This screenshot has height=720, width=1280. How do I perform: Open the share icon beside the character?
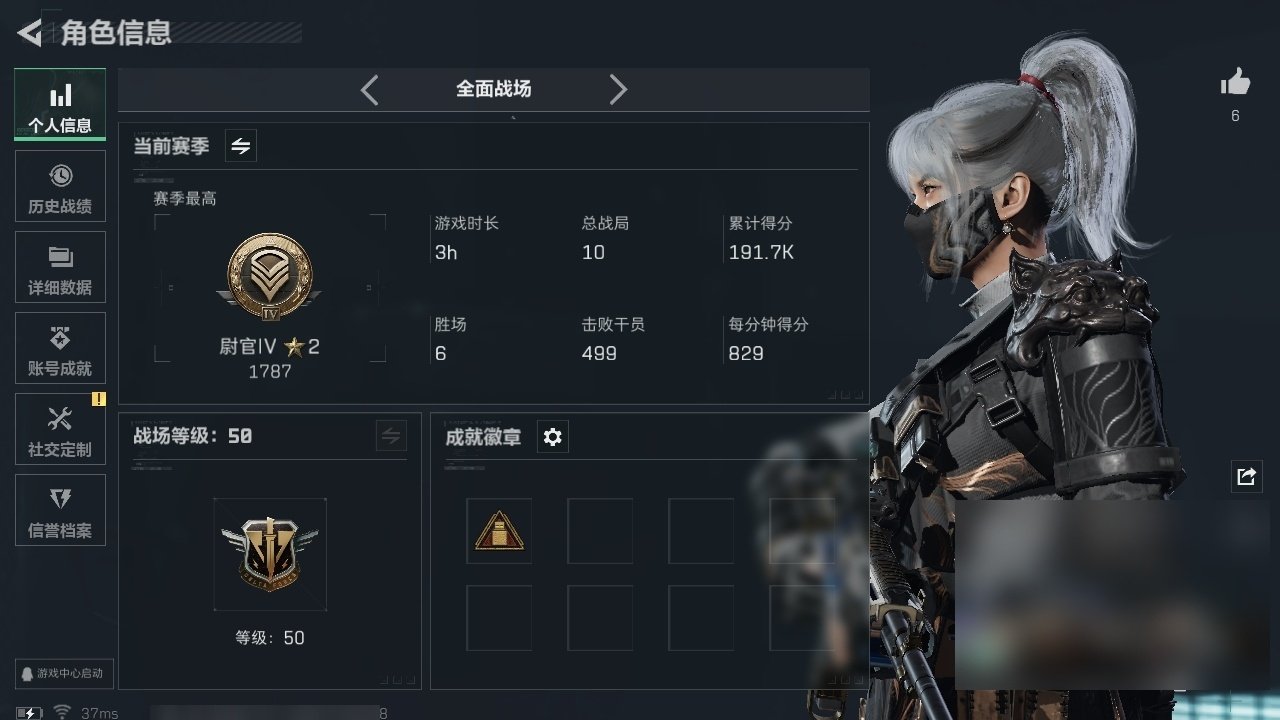click(1246, 477)
